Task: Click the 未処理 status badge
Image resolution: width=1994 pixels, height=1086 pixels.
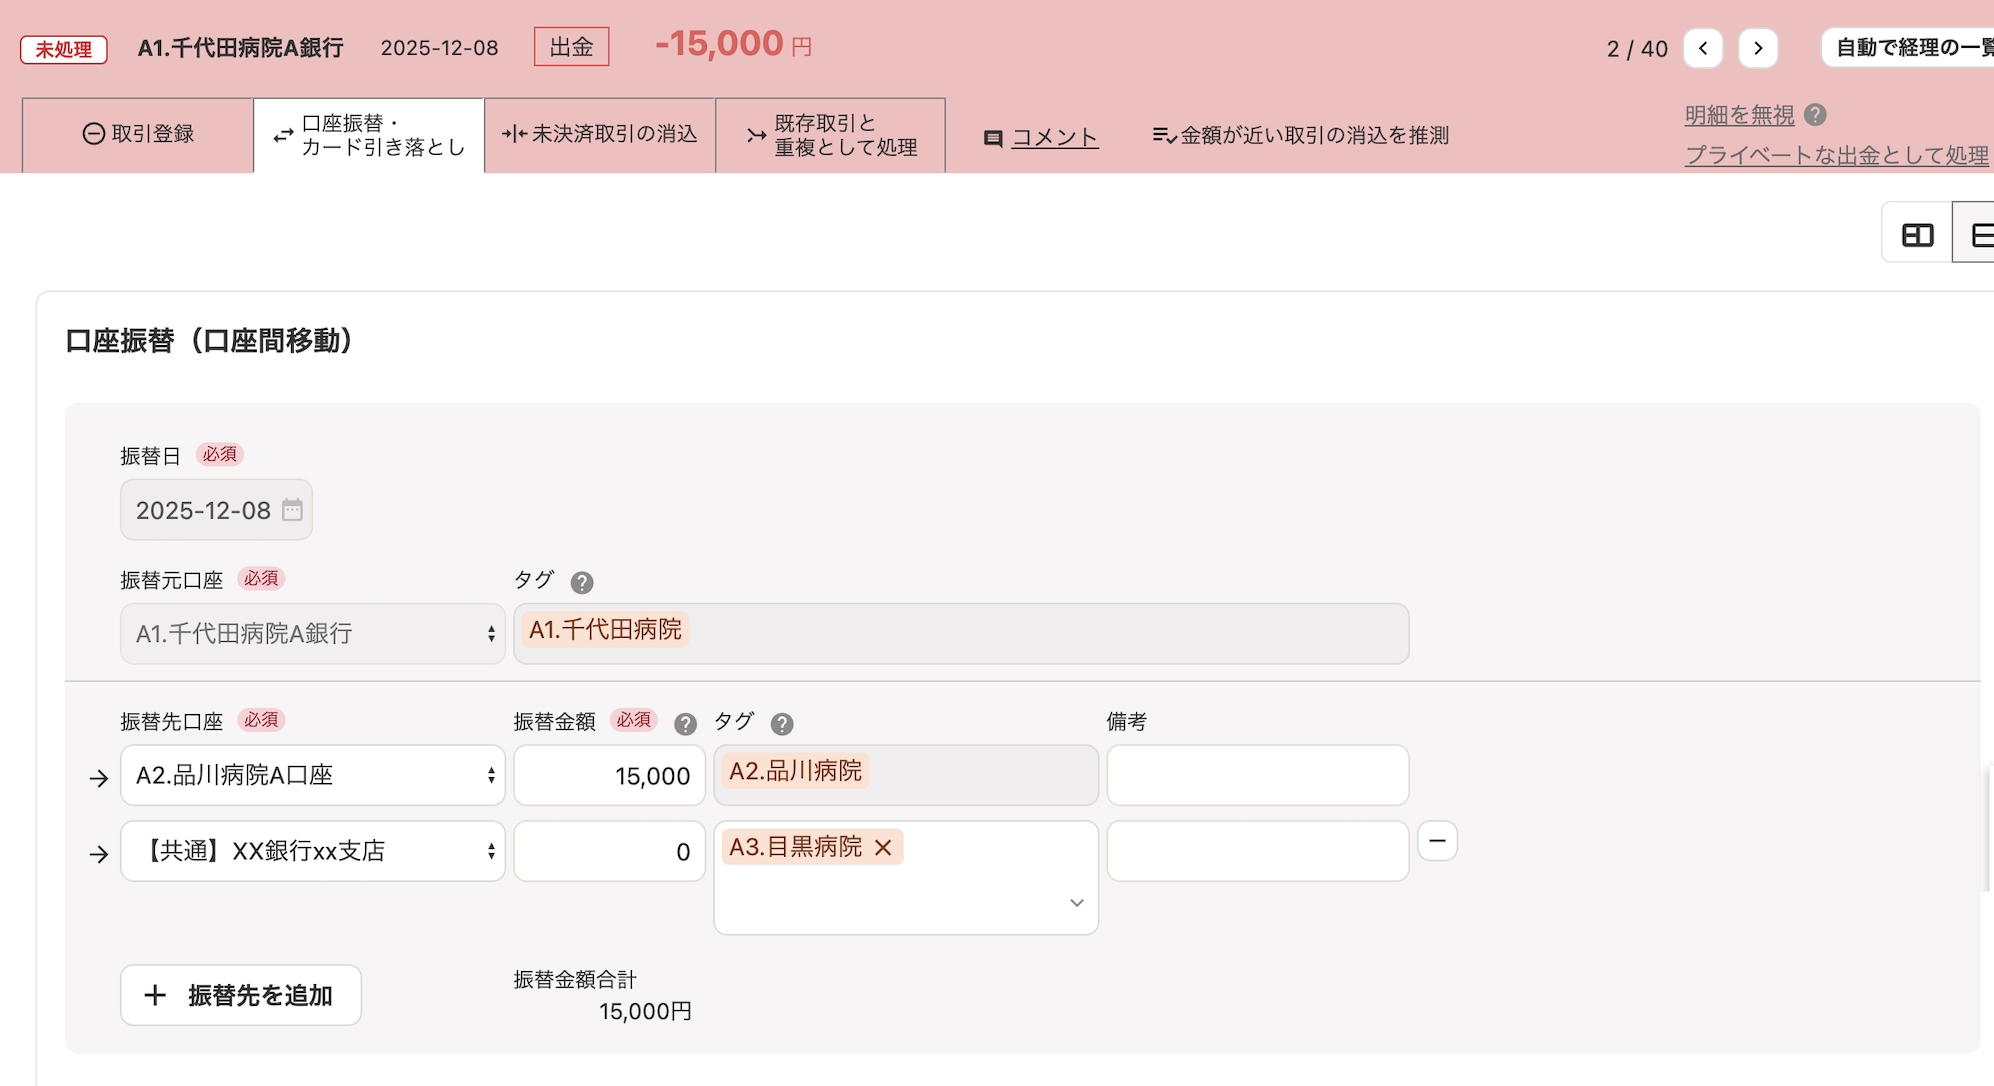Action: pyautogui.click(x=64, y=49)
